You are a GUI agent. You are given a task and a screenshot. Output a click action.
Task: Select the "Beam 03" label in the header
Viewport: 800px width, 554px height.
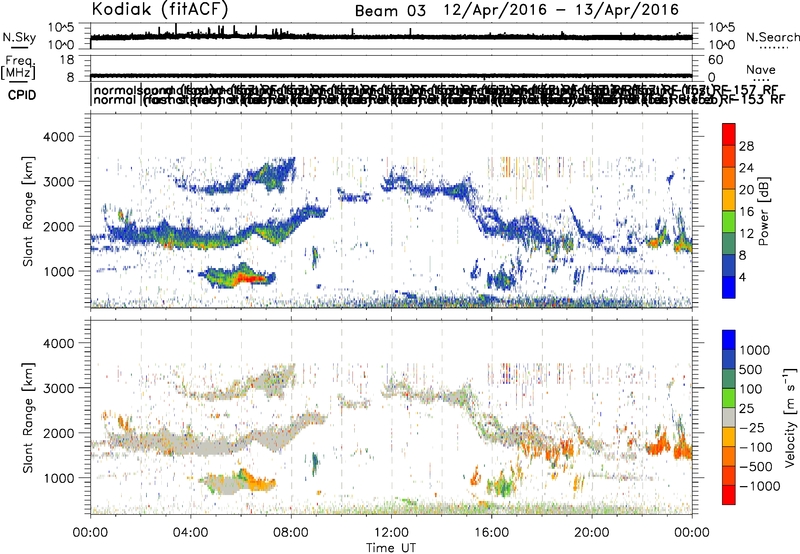[390, 11]
